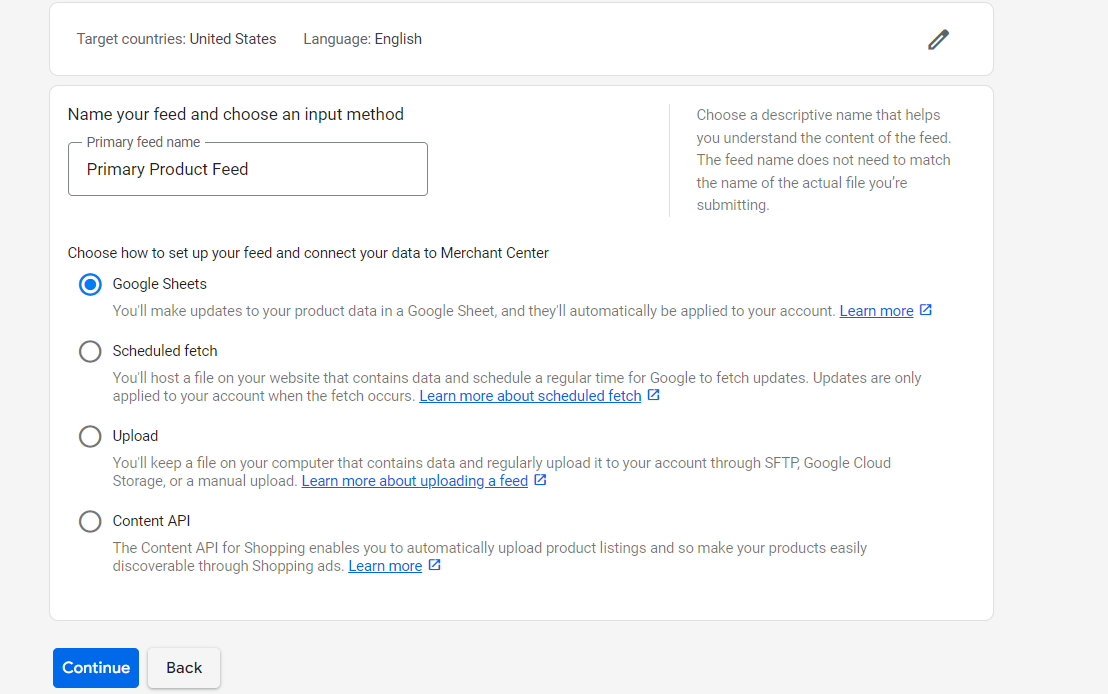Click the feed name help text on the right
Screen dimensions: 1108x694
pos(823,160)
